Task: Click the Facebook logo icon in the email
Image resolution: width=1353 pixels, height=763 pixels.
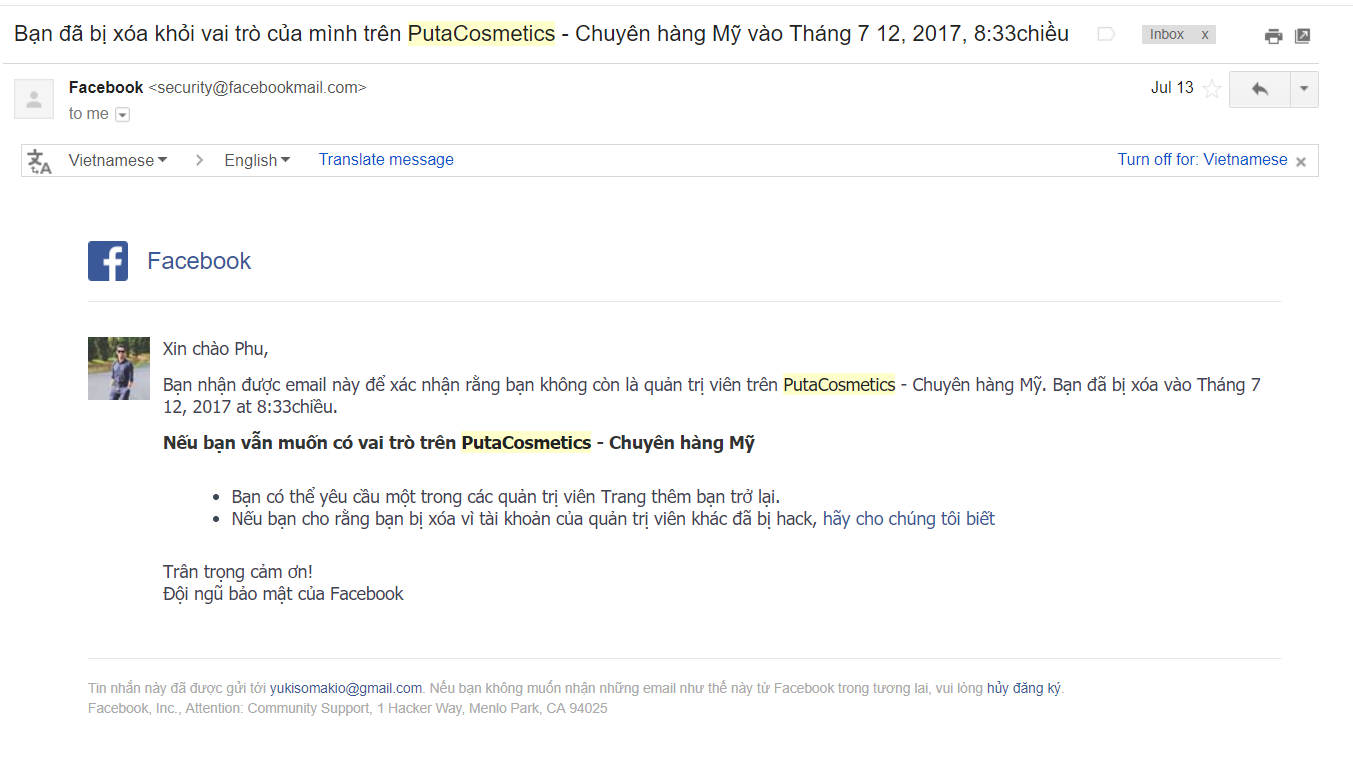Action: 108,261
